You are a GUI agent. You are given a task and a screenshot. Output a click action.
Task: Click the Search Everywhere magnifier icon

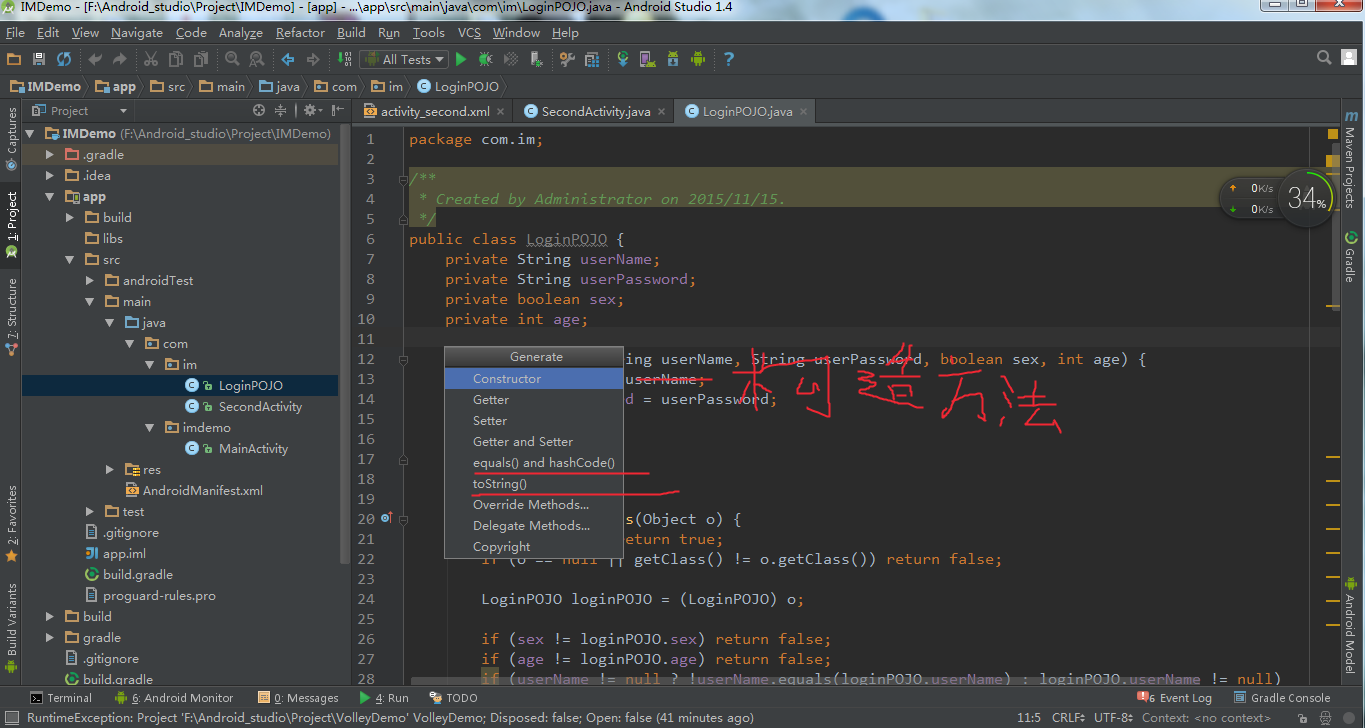point(1324,58)
